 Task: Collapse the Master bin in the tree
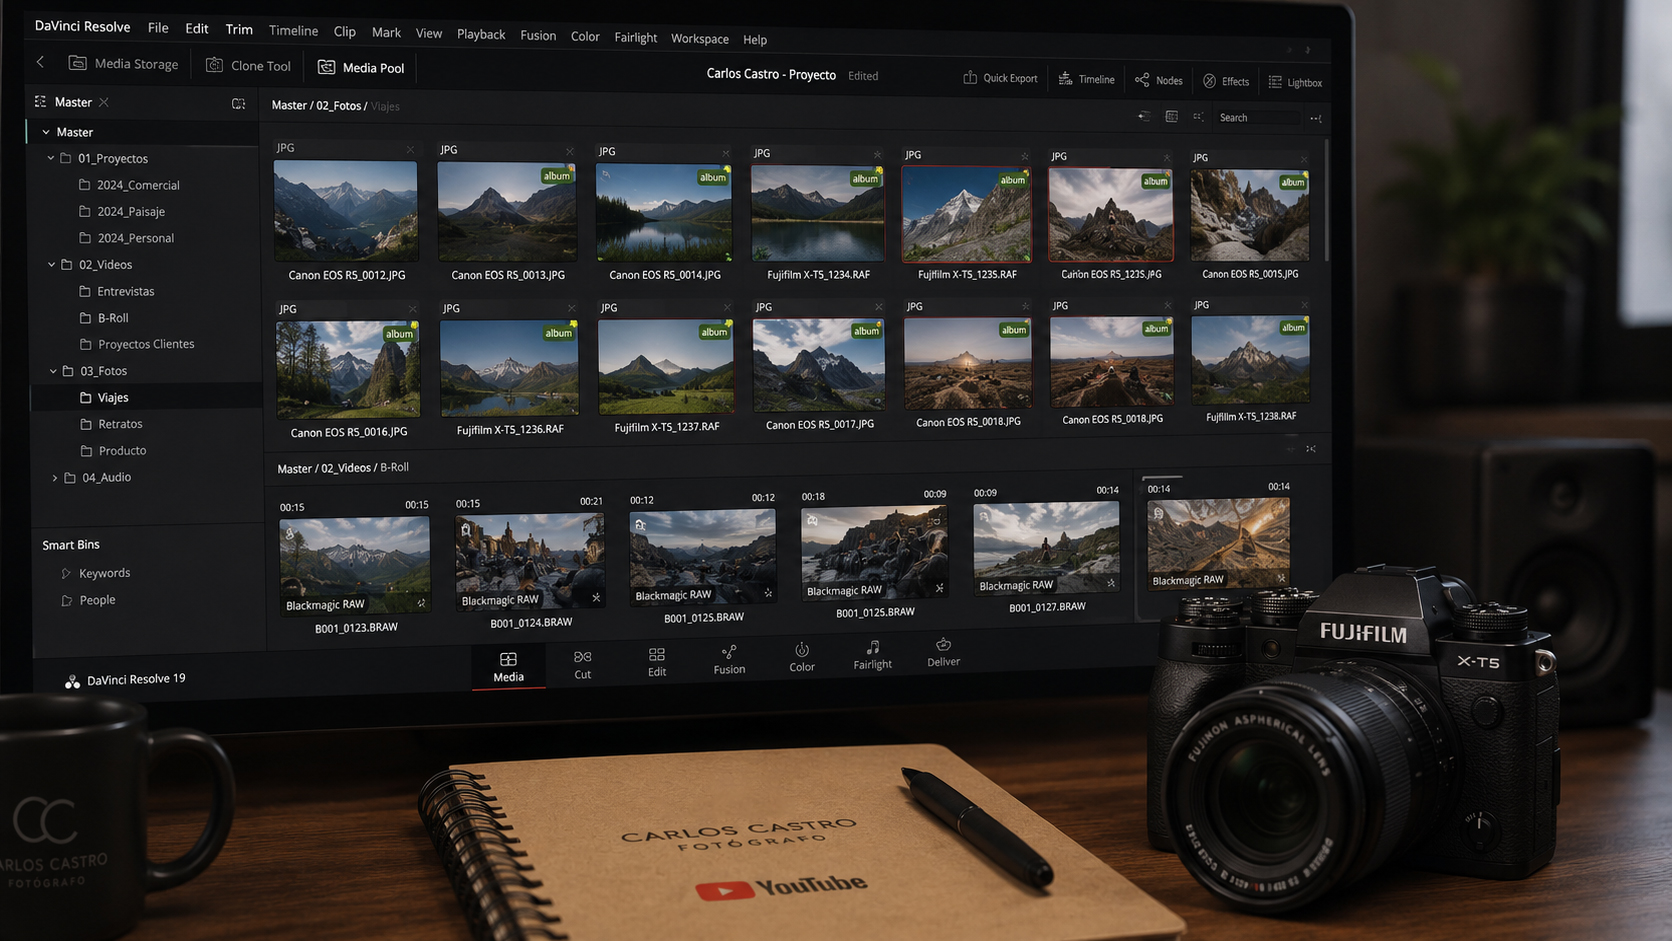(x=45, y=132)
